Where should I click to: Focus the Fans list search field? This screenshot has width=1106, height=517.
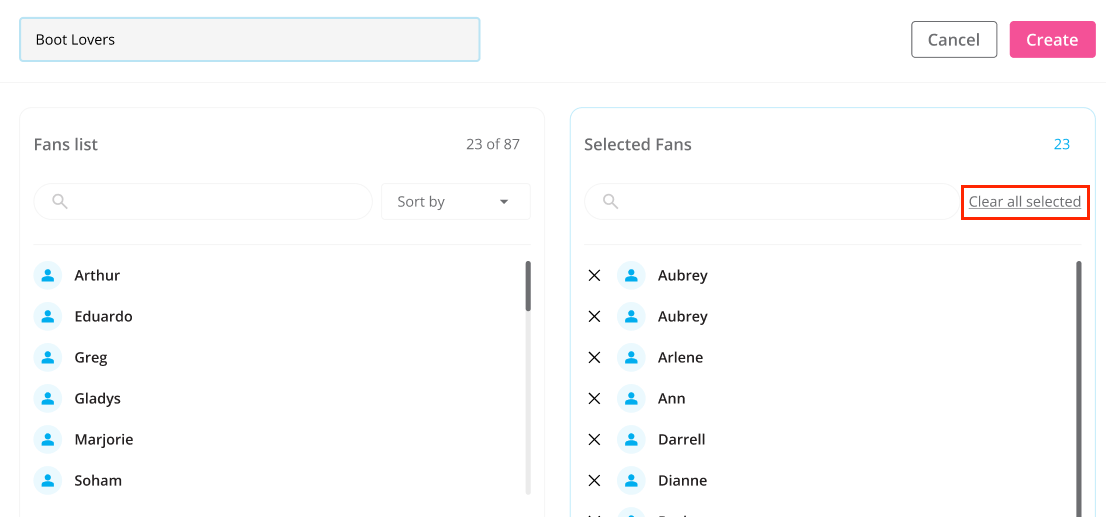click(203, 202)
